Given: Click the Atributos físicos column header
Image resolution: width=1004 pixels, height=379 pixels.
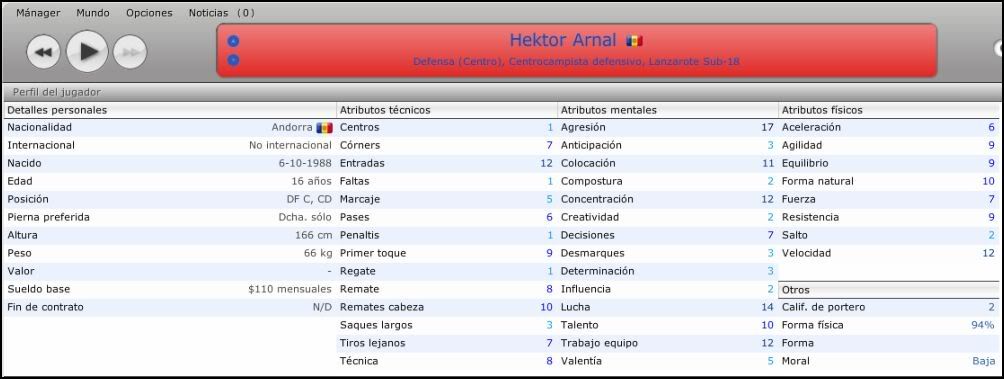Looking at the screenshot, I should click(822, 110).
